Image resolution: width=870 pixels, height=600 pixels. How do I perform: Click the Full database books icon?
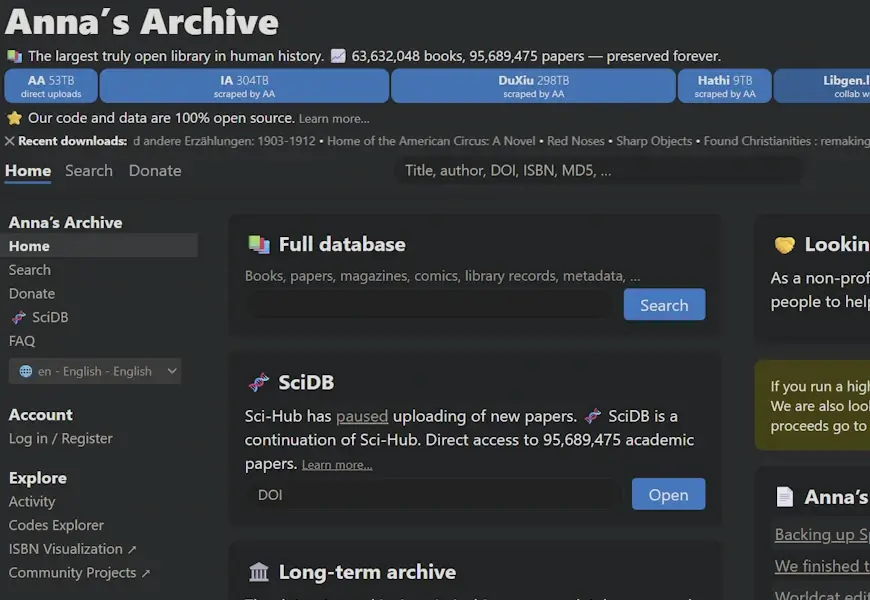[258, 244]
